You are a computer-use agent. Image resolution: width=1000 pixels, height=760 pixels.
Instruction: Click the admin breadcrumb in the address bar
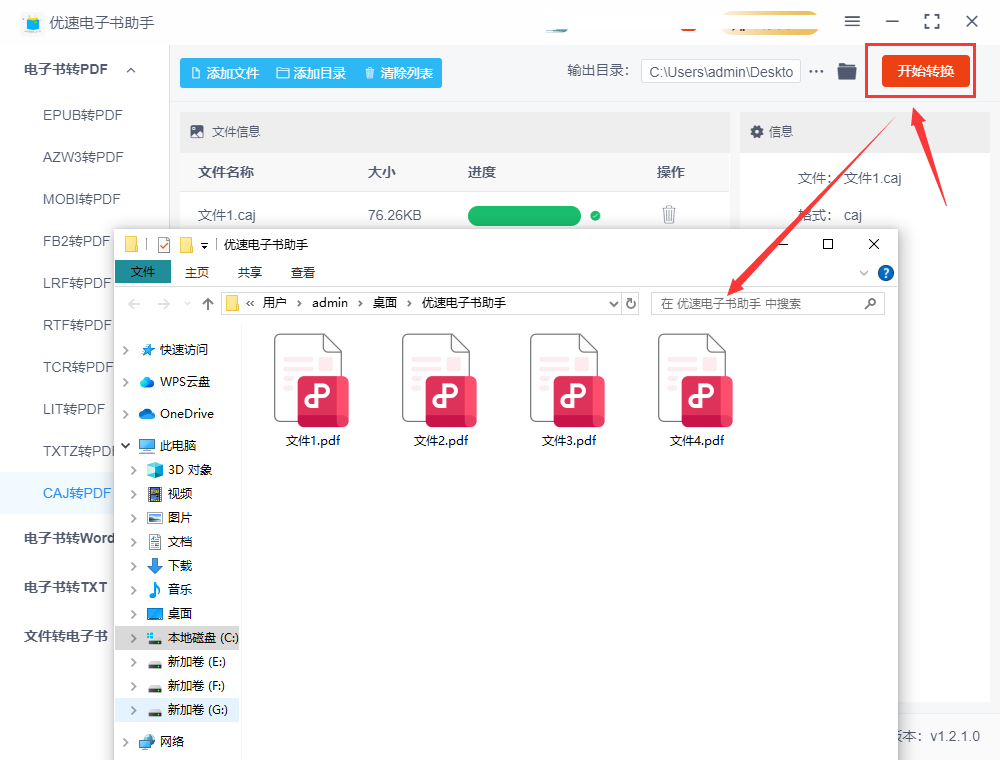(330, 303)
